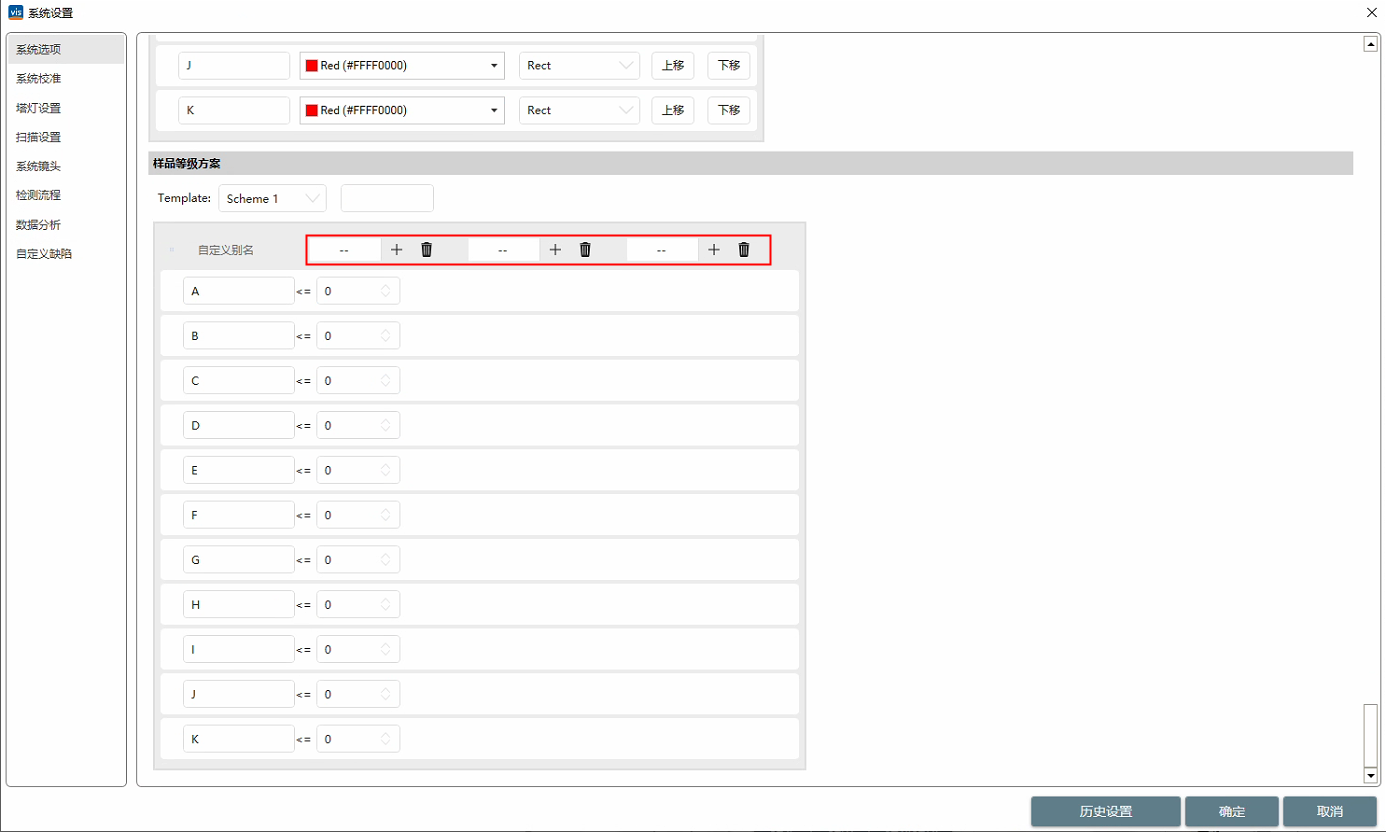Screen dimensions: 1386x832
Task: Open the color dropdown in row J
Action: tap(402, 66)
